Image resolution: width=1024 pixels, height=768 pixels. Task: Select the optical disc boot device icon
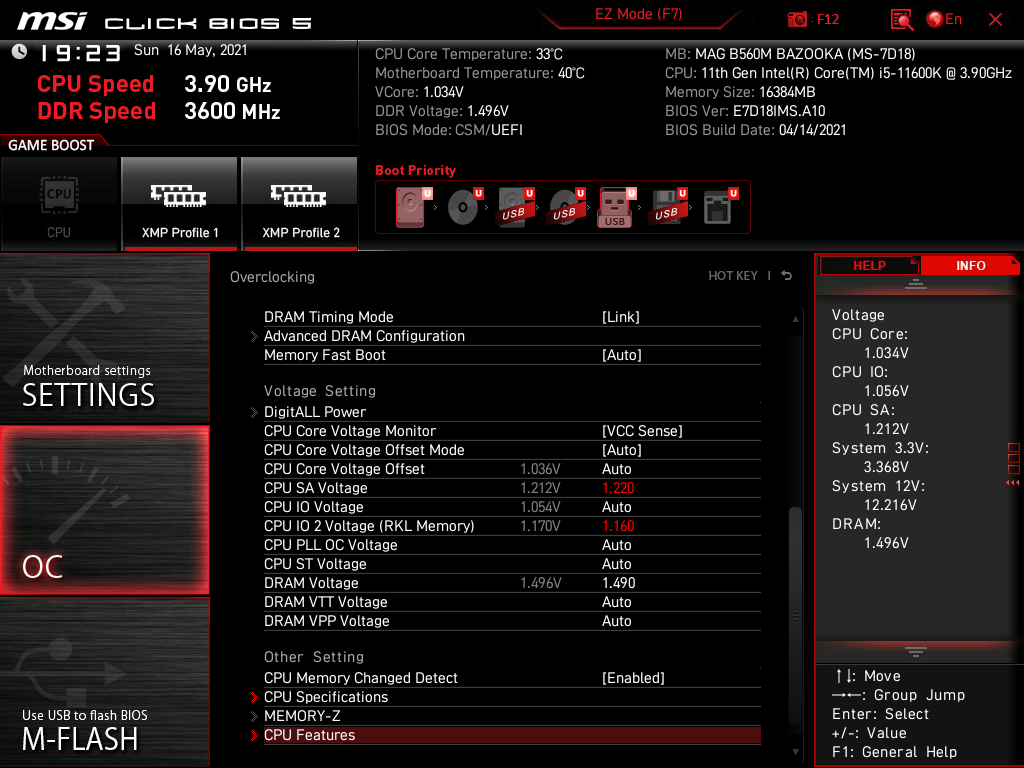coord(462,207)
